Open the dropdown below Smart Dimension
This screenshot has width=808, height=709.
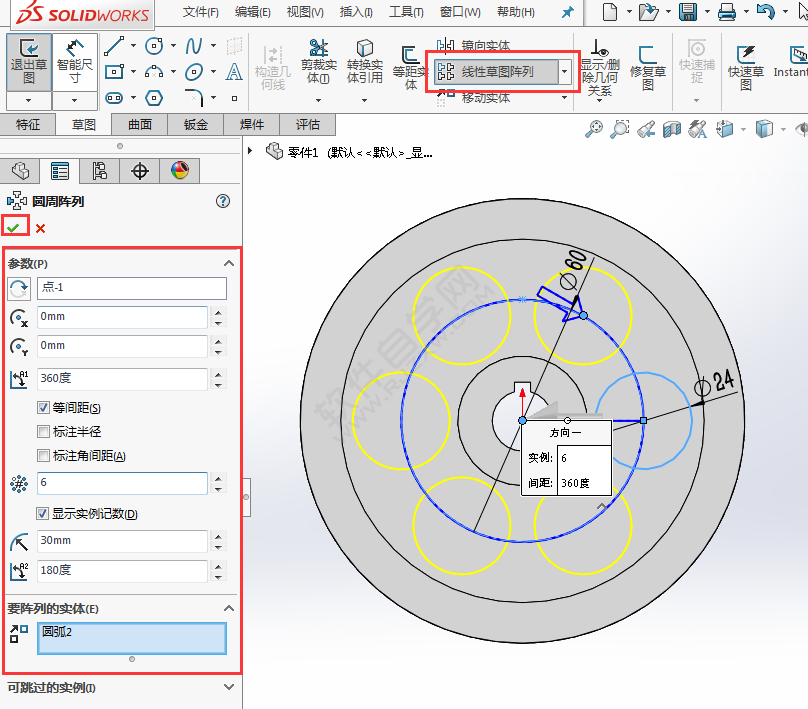pos(75,100)
